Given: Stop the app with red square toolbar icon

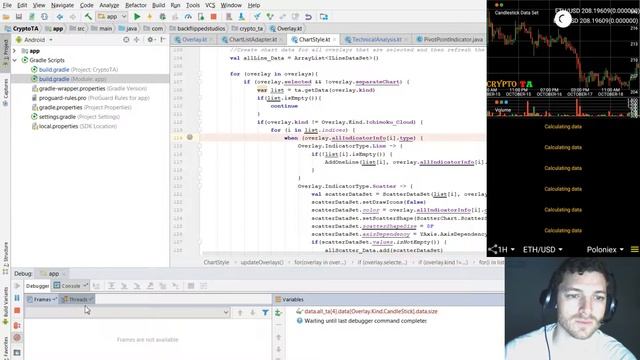Looking at the screenshot, I should [x=213, y=17].
